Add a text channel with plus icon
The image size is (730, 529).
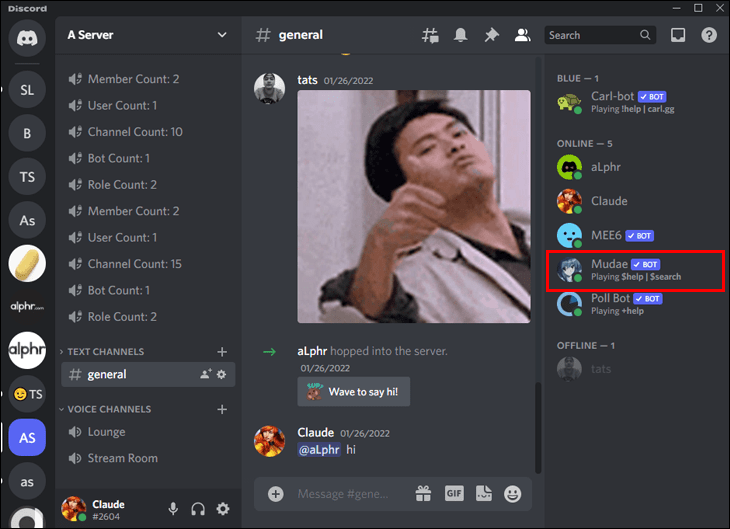[x=222, y=352]
